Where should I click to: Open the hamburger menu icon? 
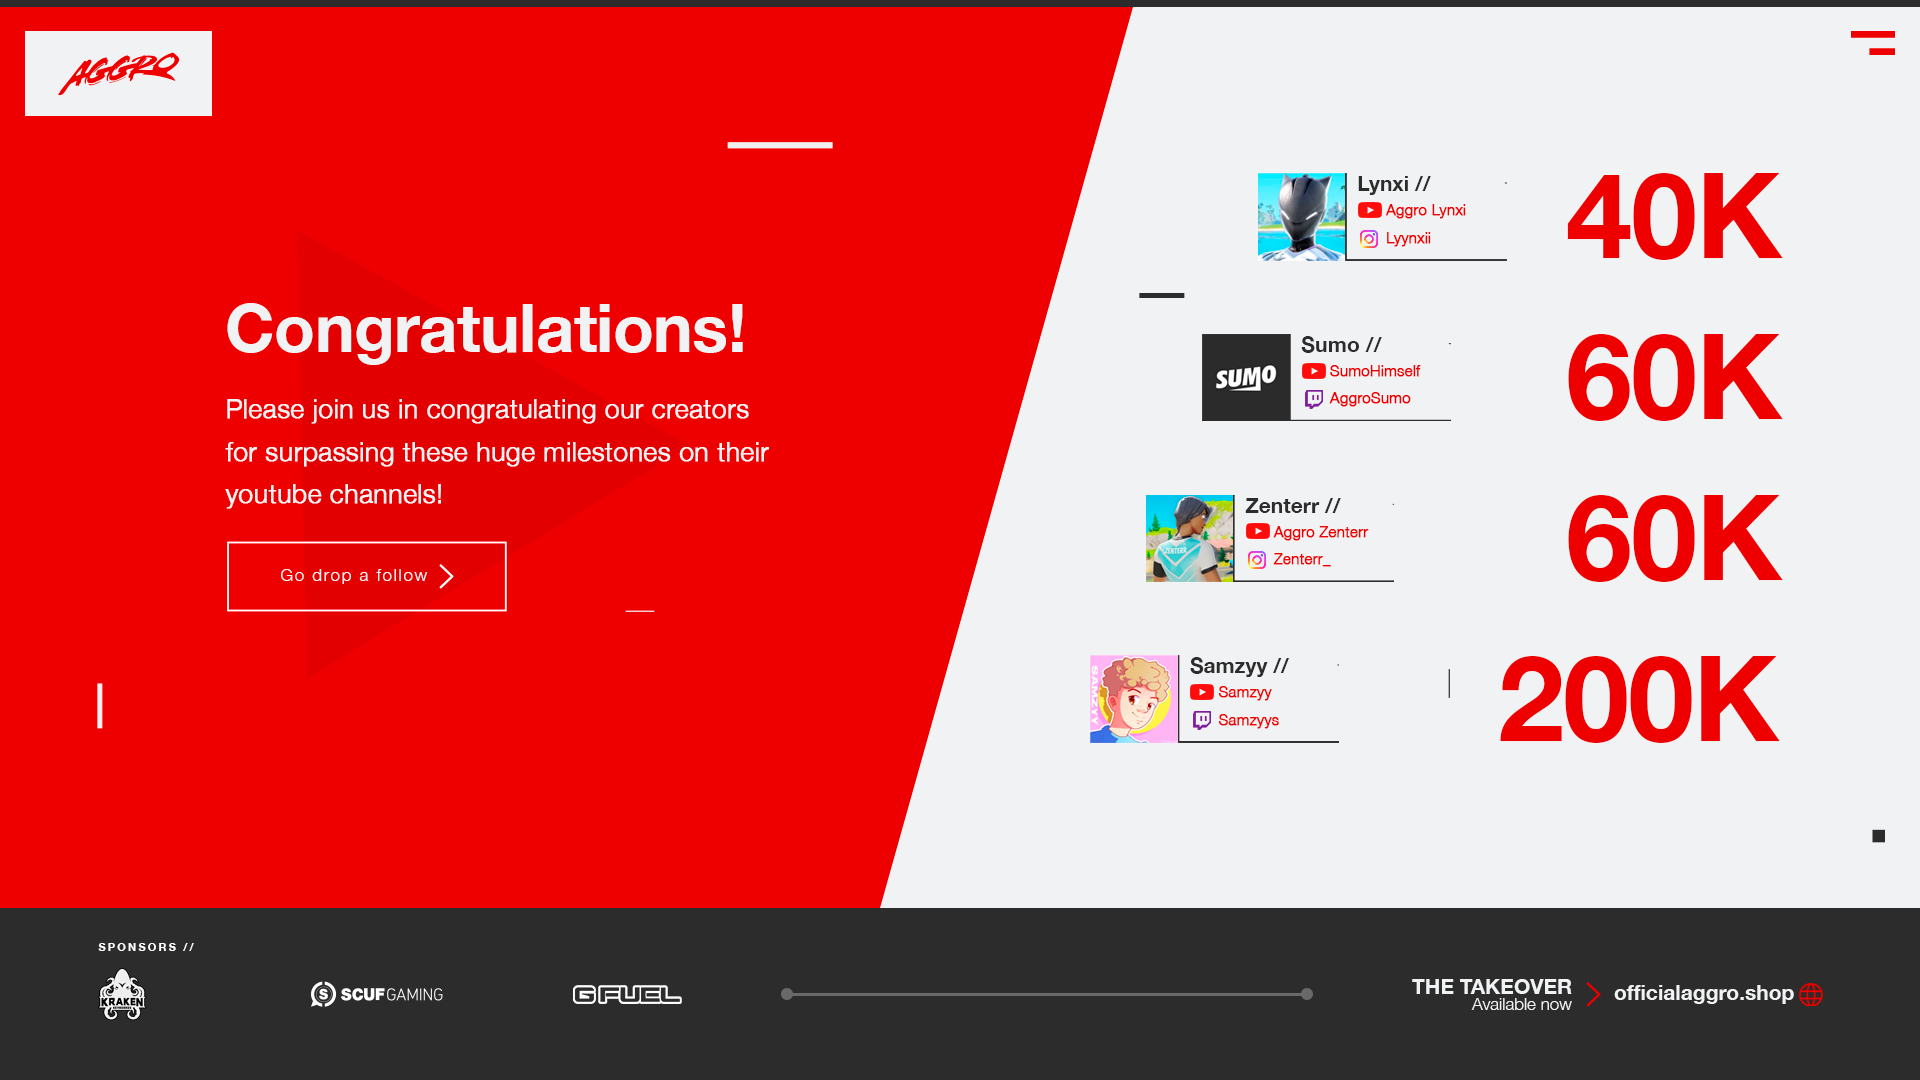click(1873, 43)
